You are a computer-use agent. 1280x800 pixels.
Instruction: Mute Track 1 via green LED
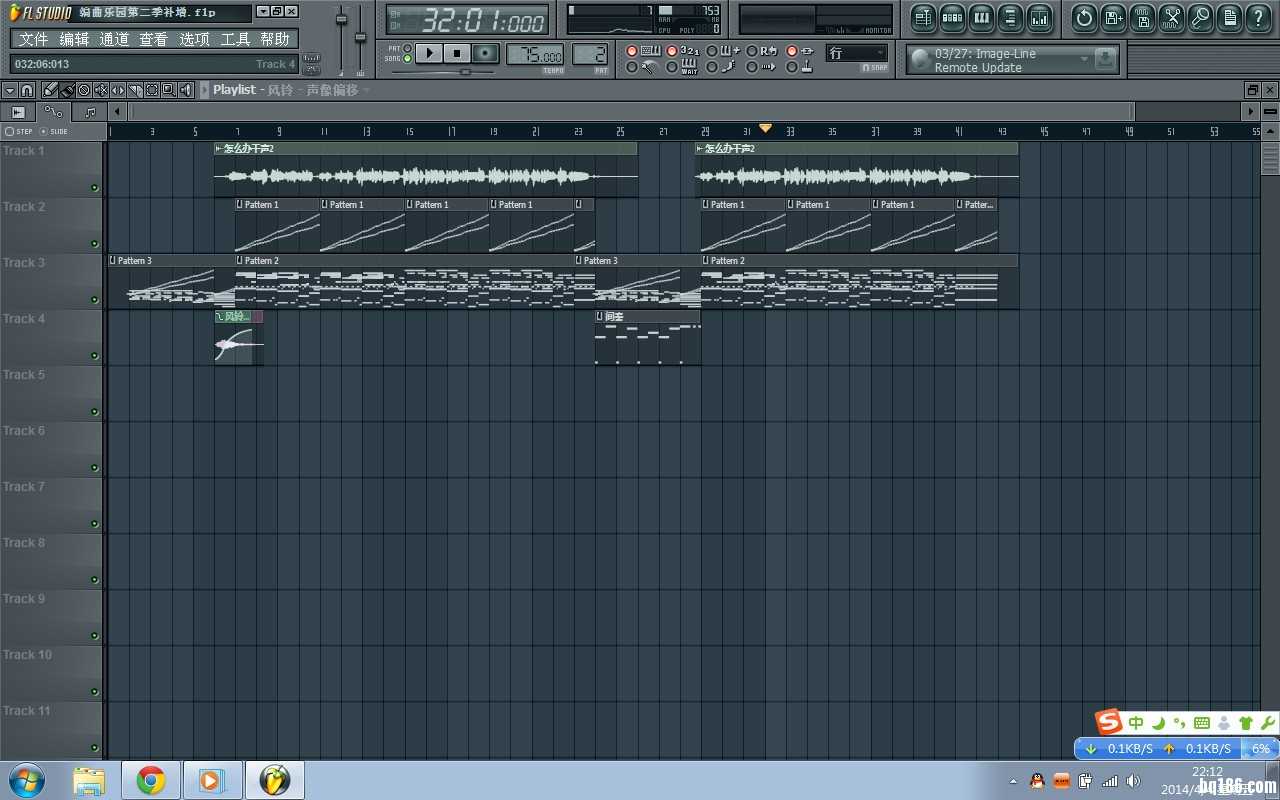point(95,188)
